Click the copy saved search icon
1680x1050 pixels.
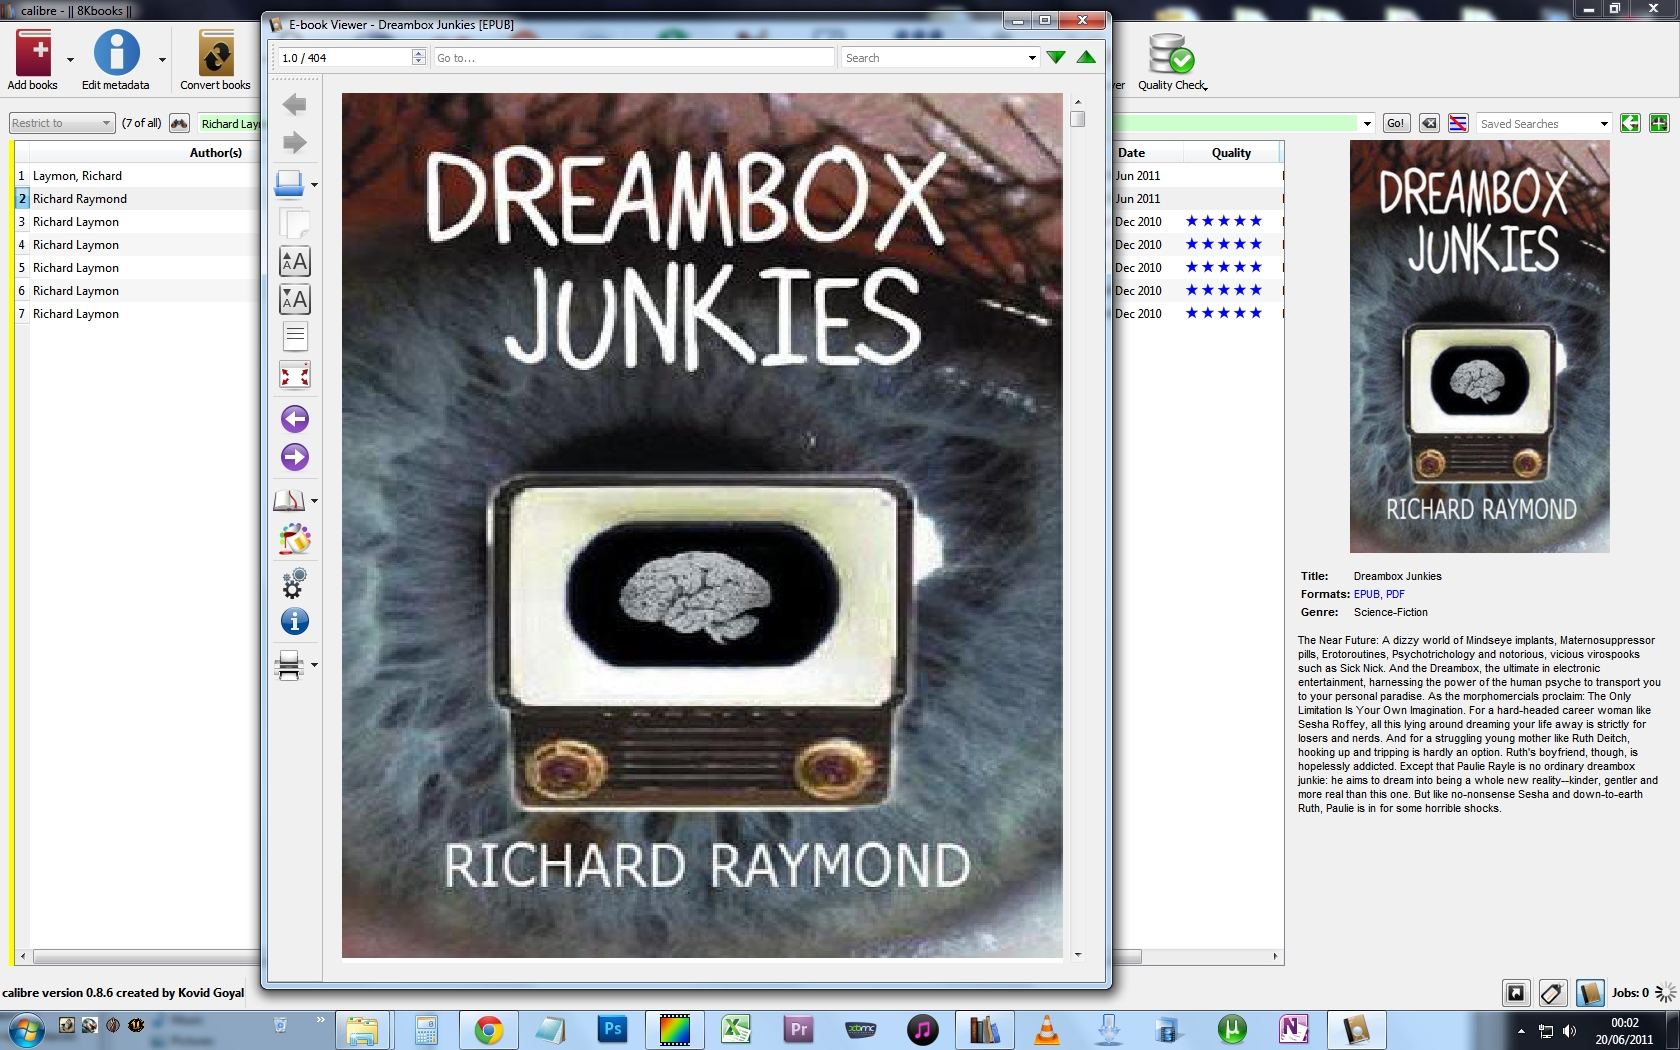pyautogui.click(x=1630, y=123)
